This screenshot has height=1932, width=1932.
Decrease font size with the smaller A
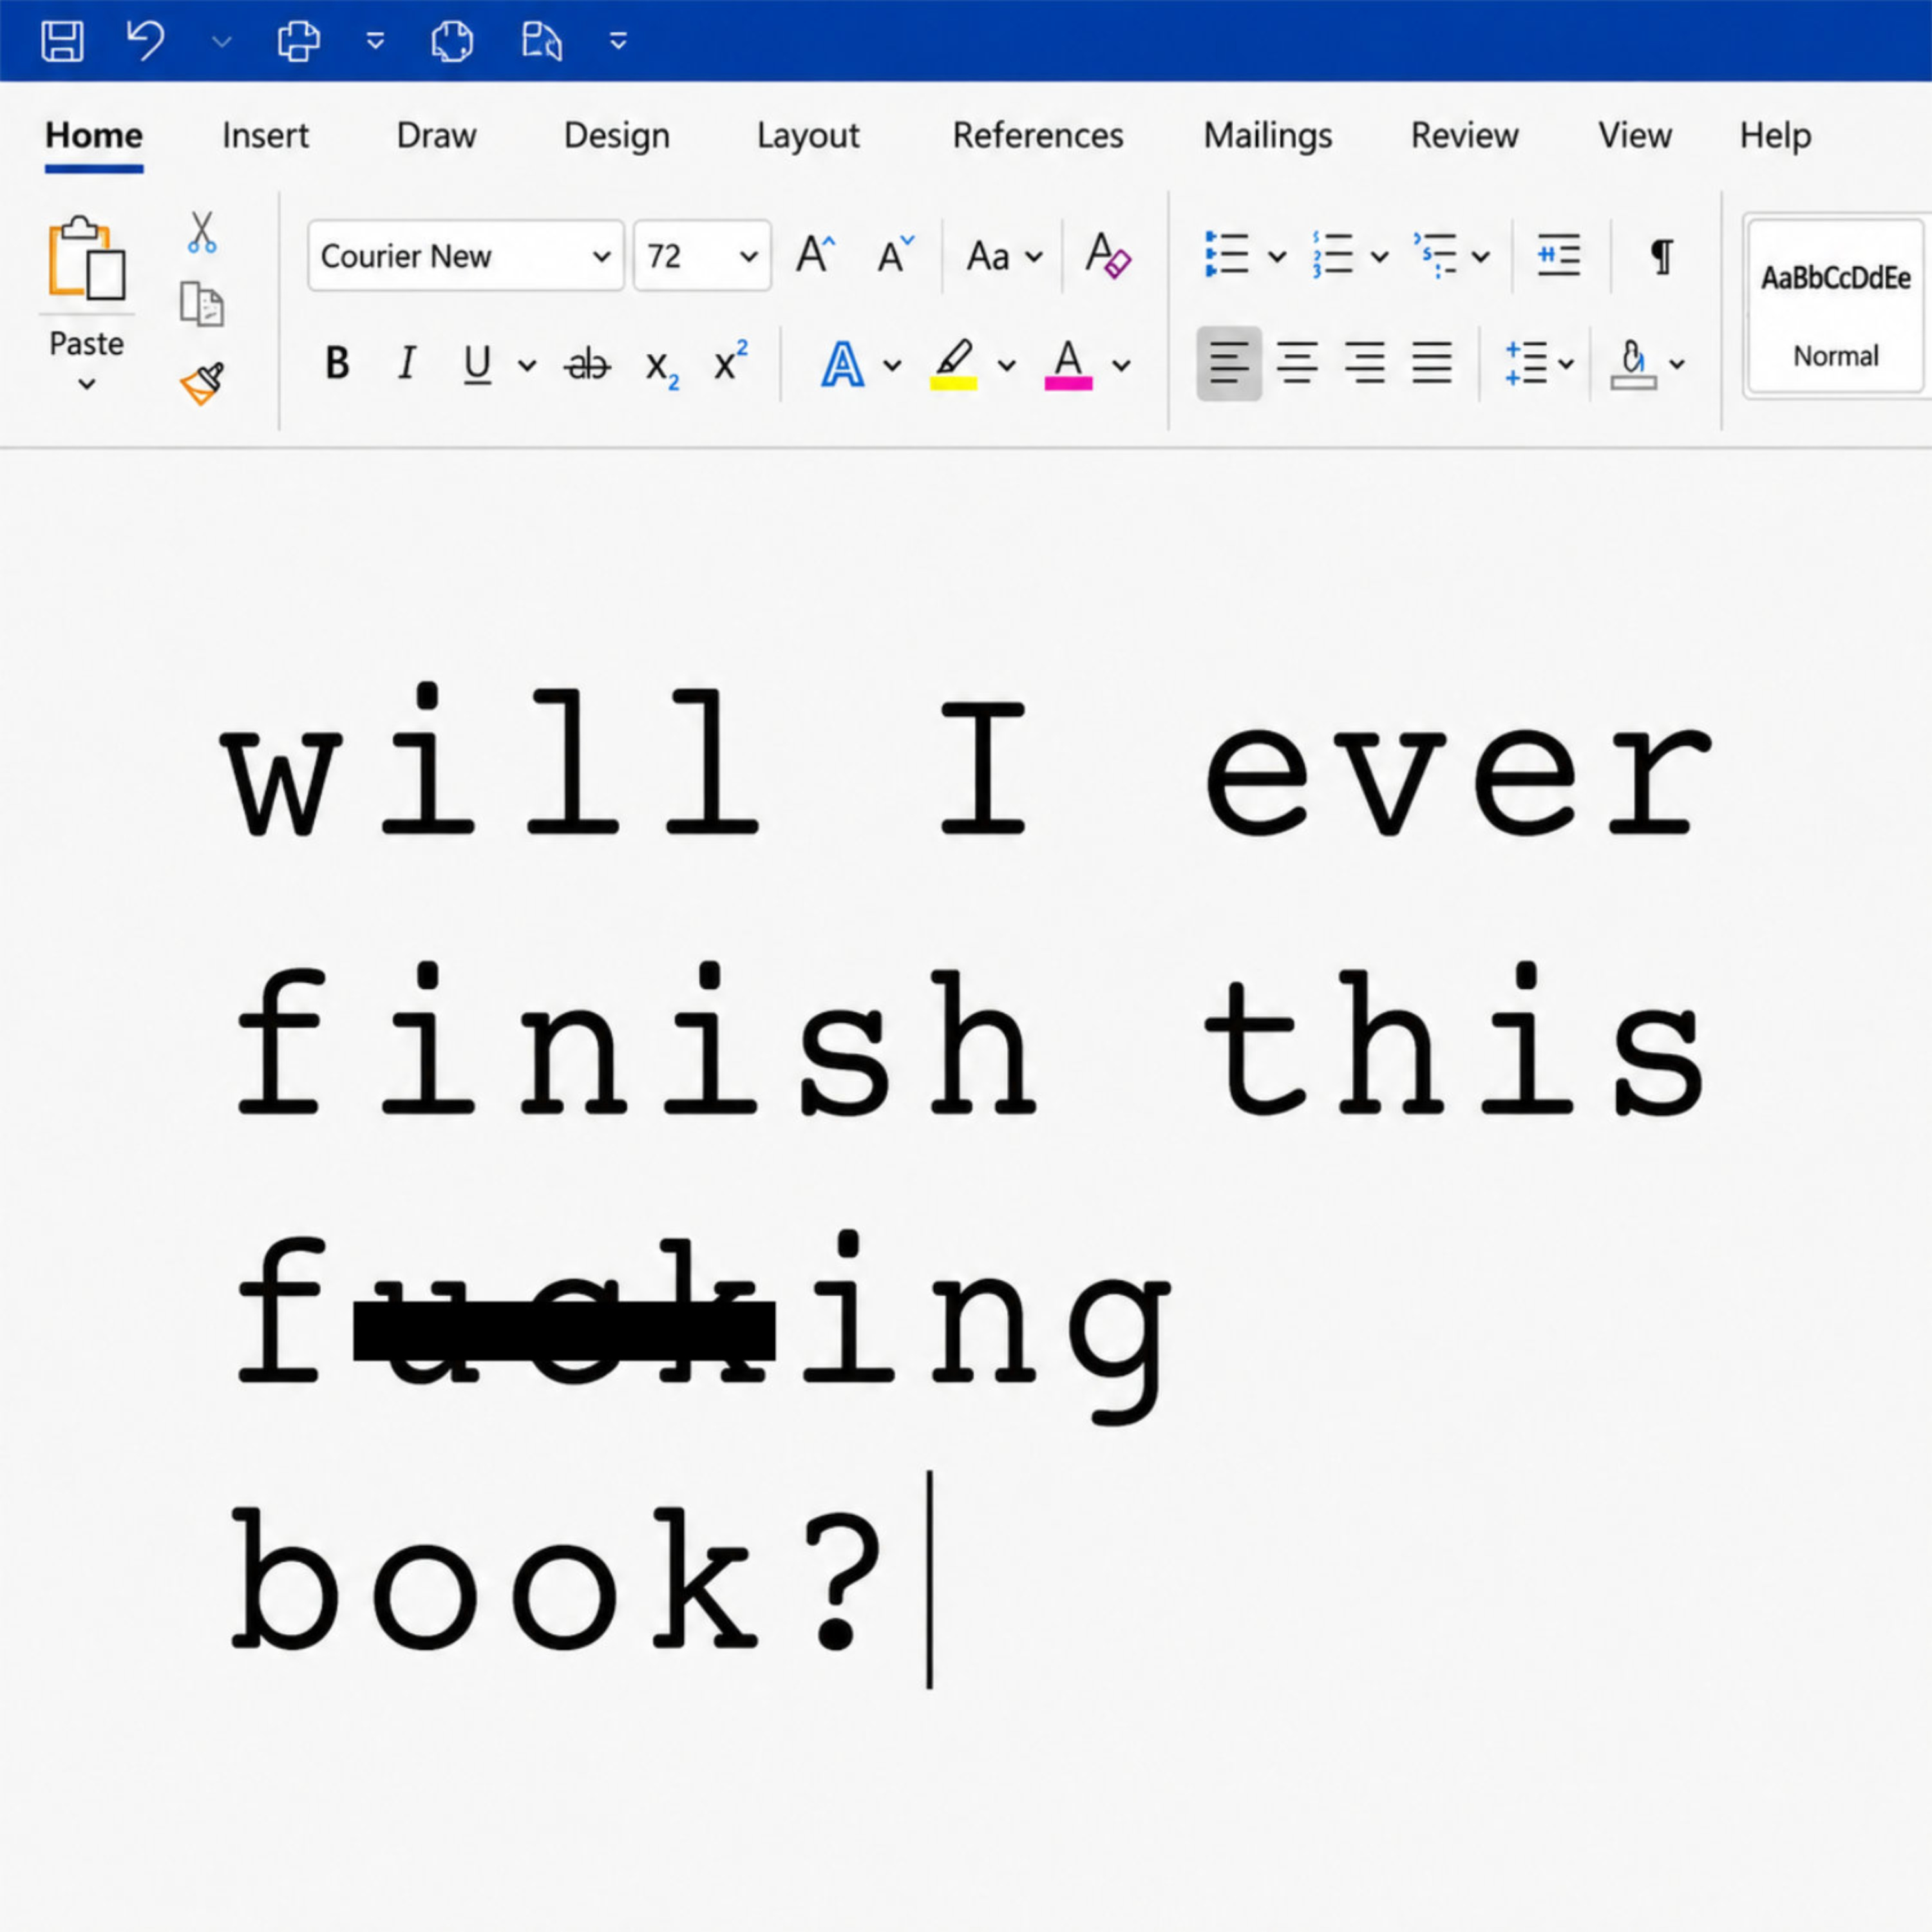[x=895, y=255]
